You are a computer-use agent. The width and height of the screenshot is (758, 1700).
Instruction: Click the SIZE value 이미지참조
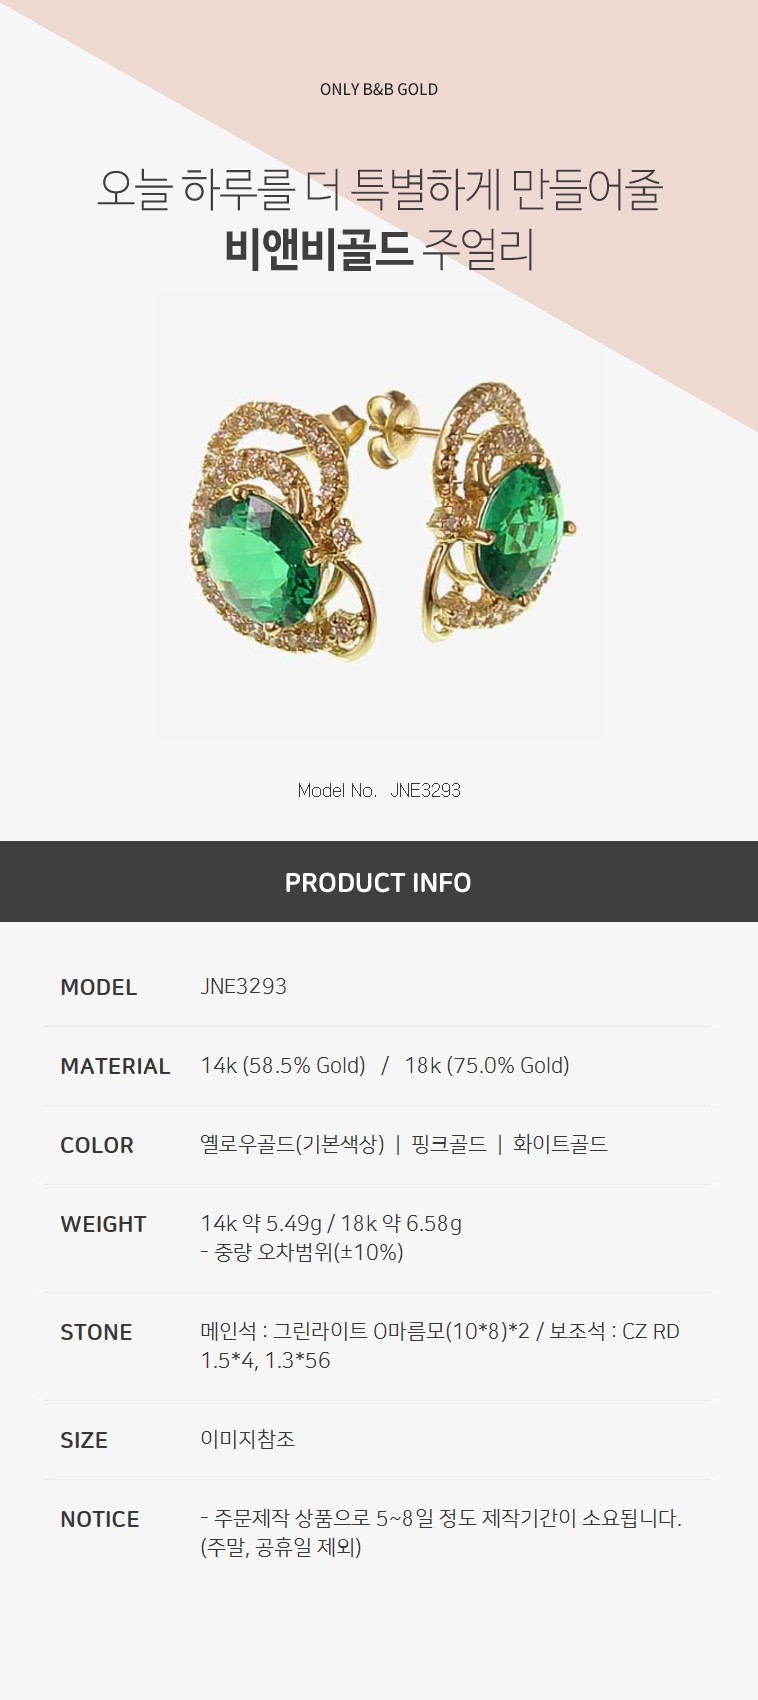(248, 1439)
